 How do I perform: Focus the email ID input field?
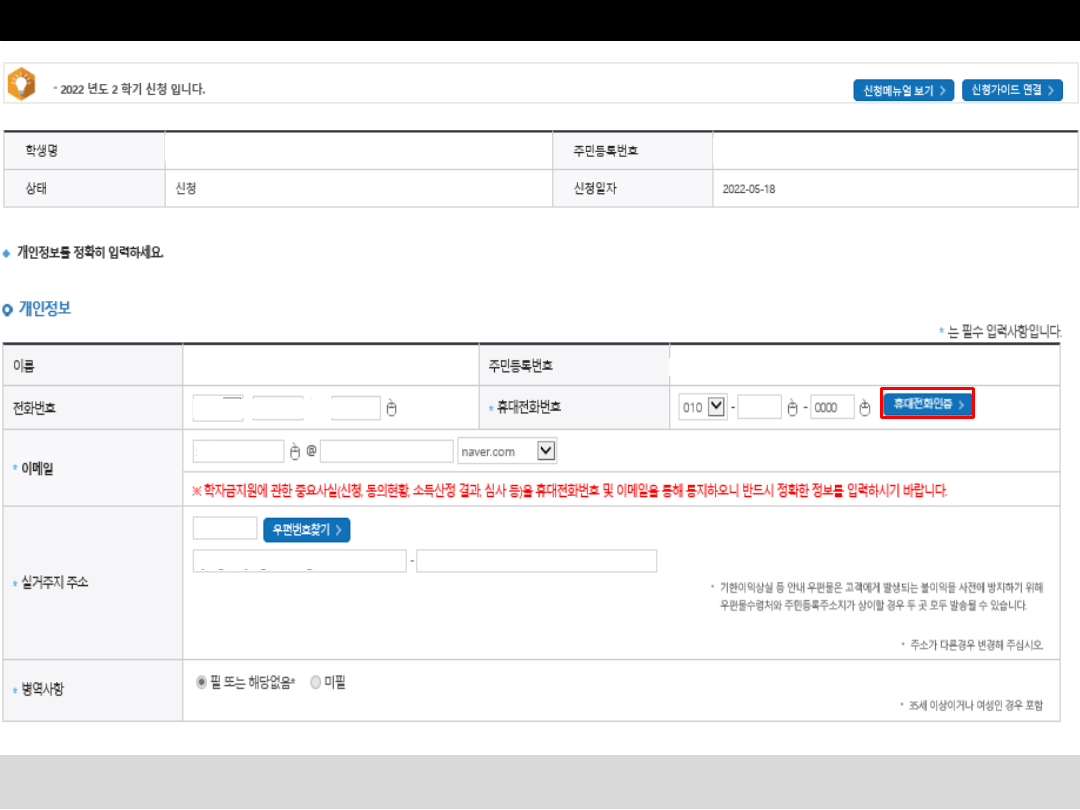(x=239, y=452)
